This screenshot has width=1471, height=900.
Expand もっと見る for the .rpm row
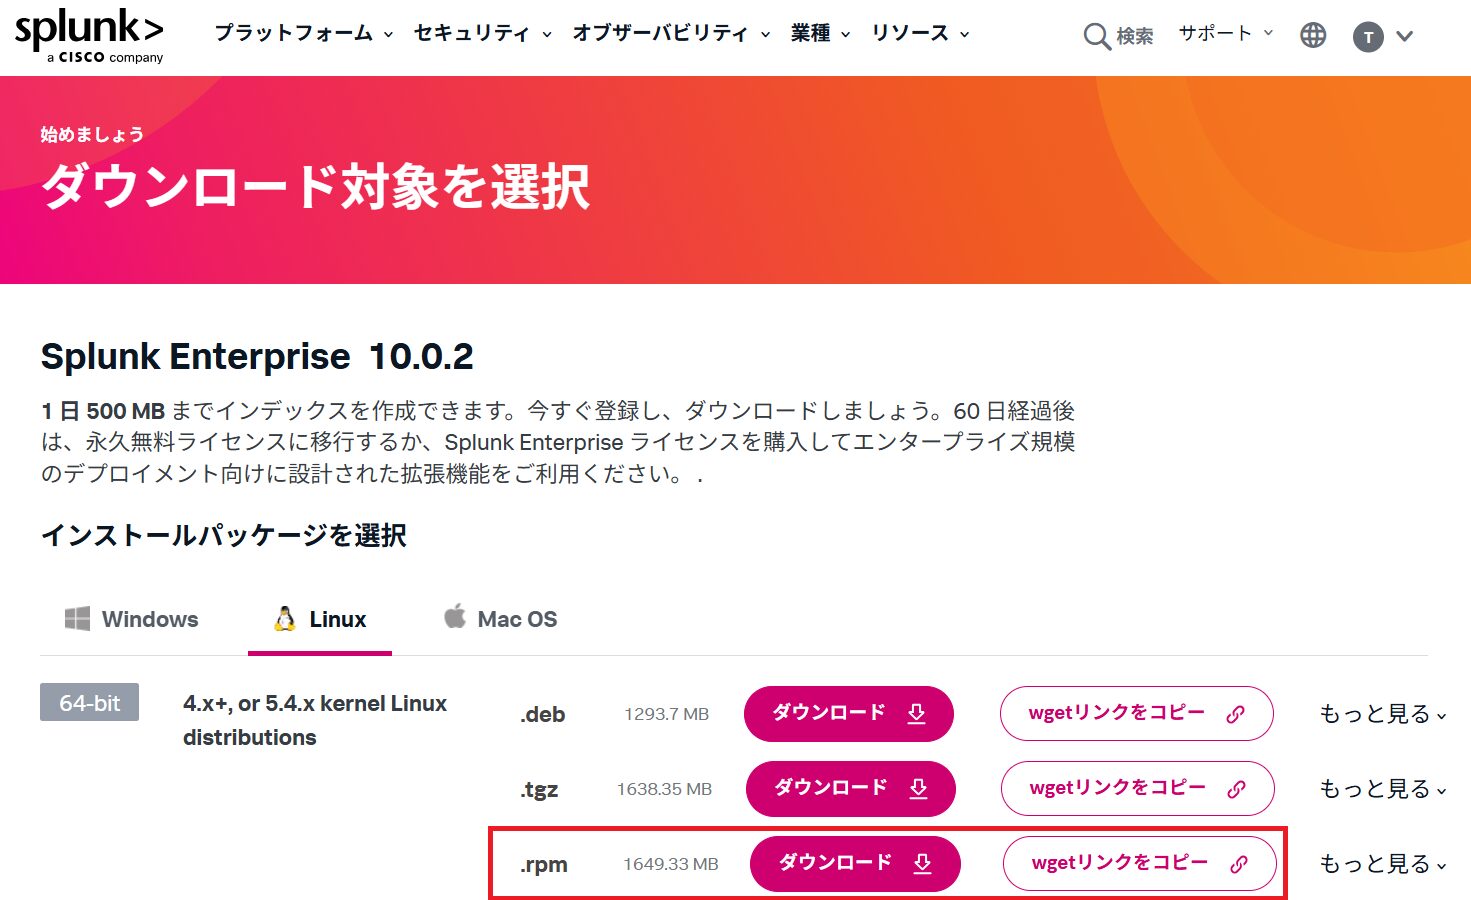click(1383, 864)
